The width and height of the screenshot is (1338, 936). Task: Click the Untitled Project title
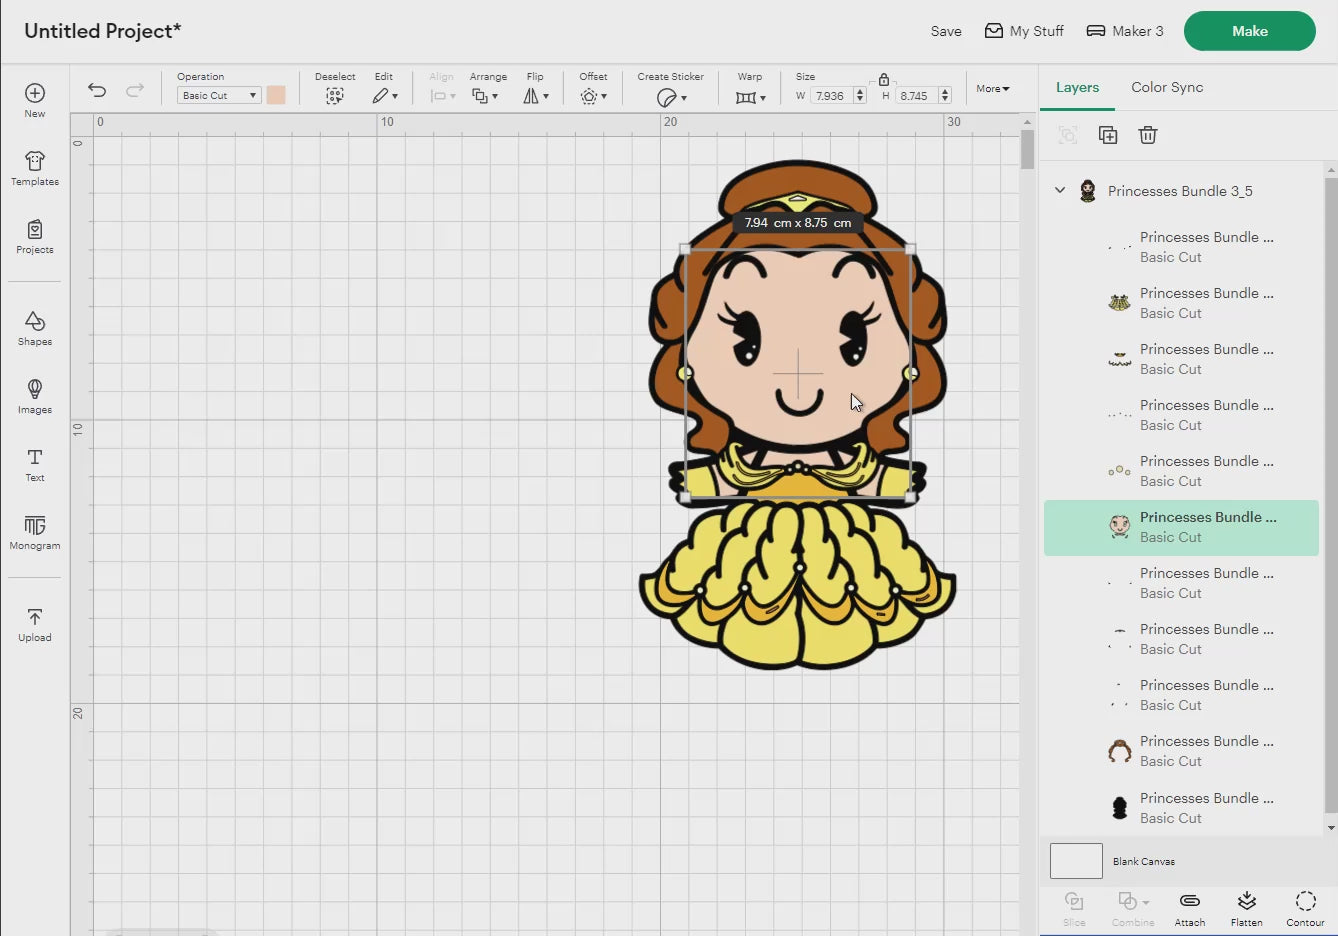pyautogui.click(x=102, y=31)
